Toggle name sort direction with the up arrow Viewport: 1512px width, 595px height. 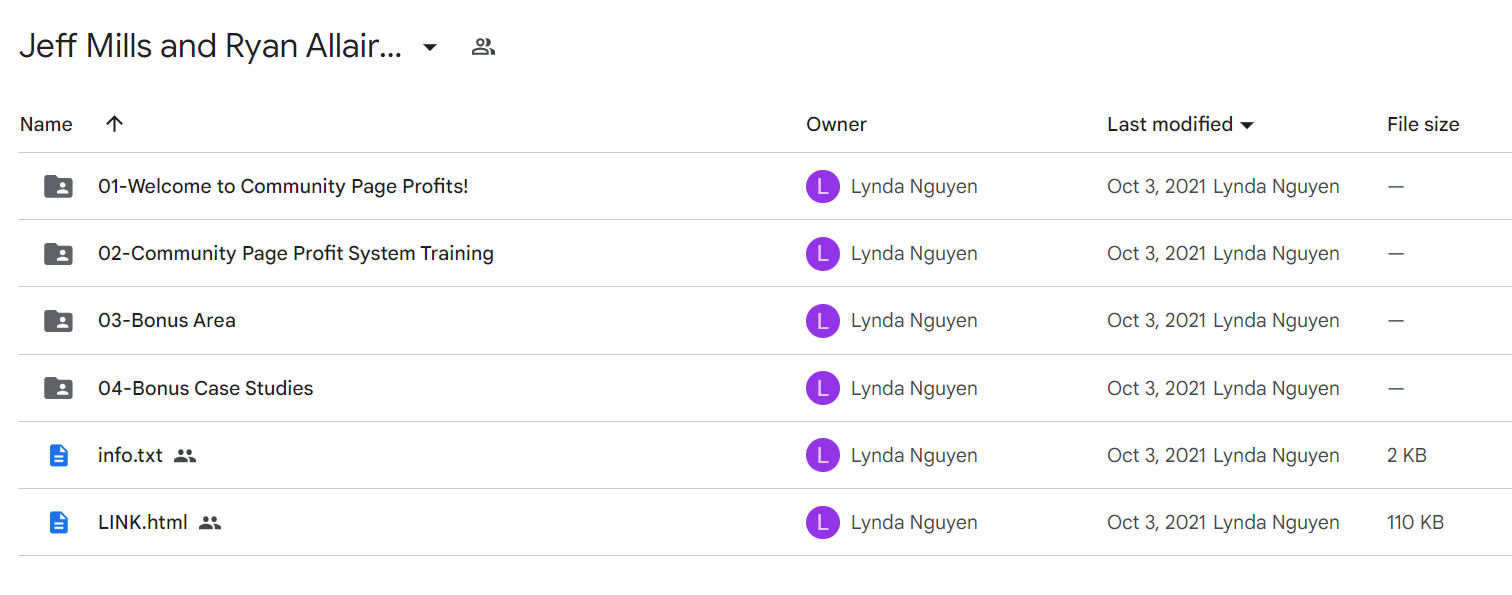pos(115,124)
